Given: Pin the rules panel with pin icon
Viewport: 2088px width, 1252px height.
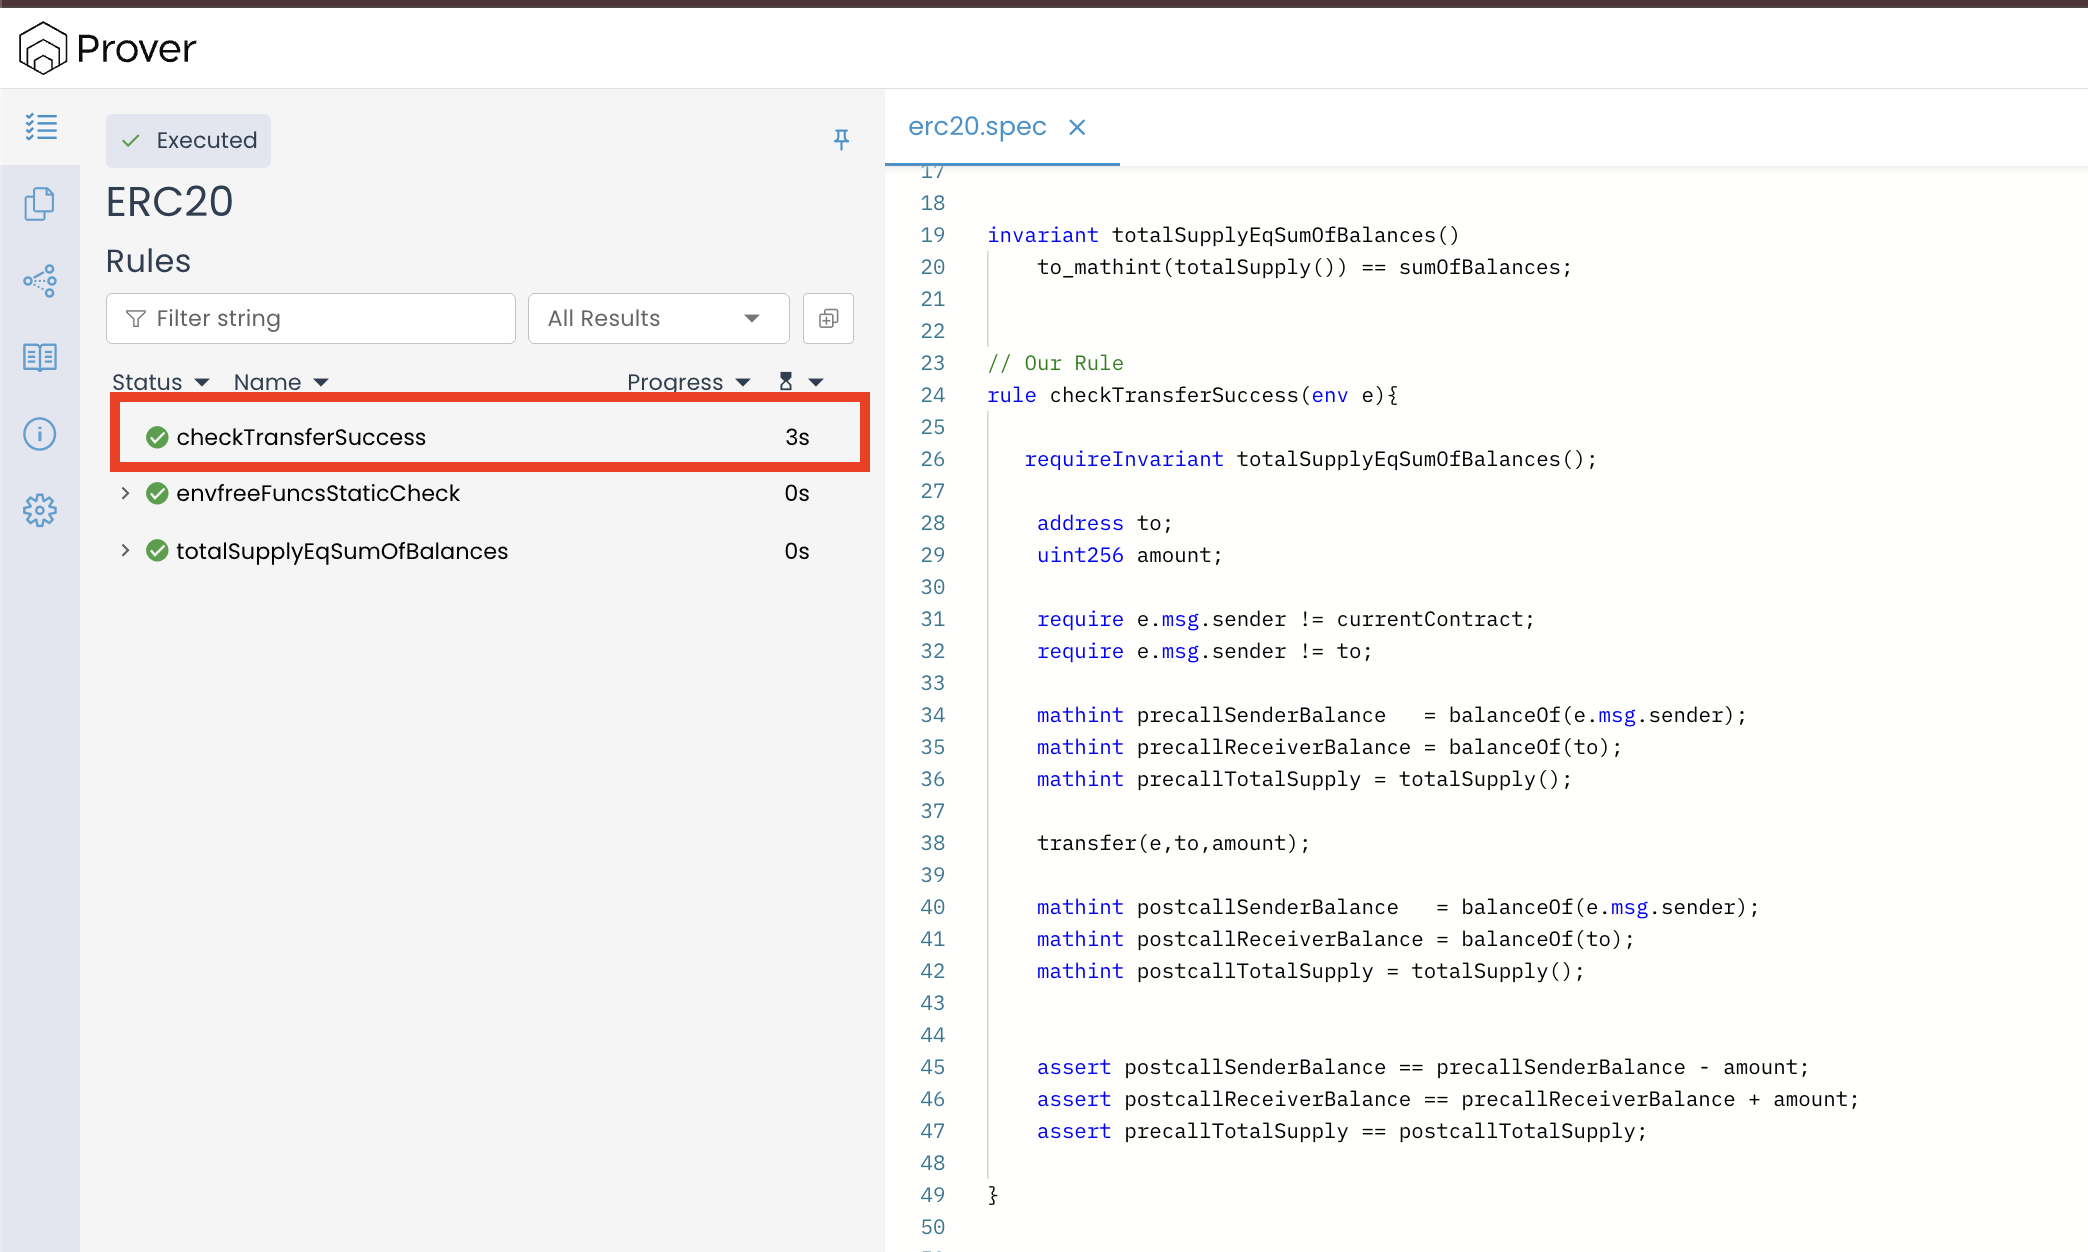Looking at the screenshot, I should pyautogui.click(x=841, y=140).
